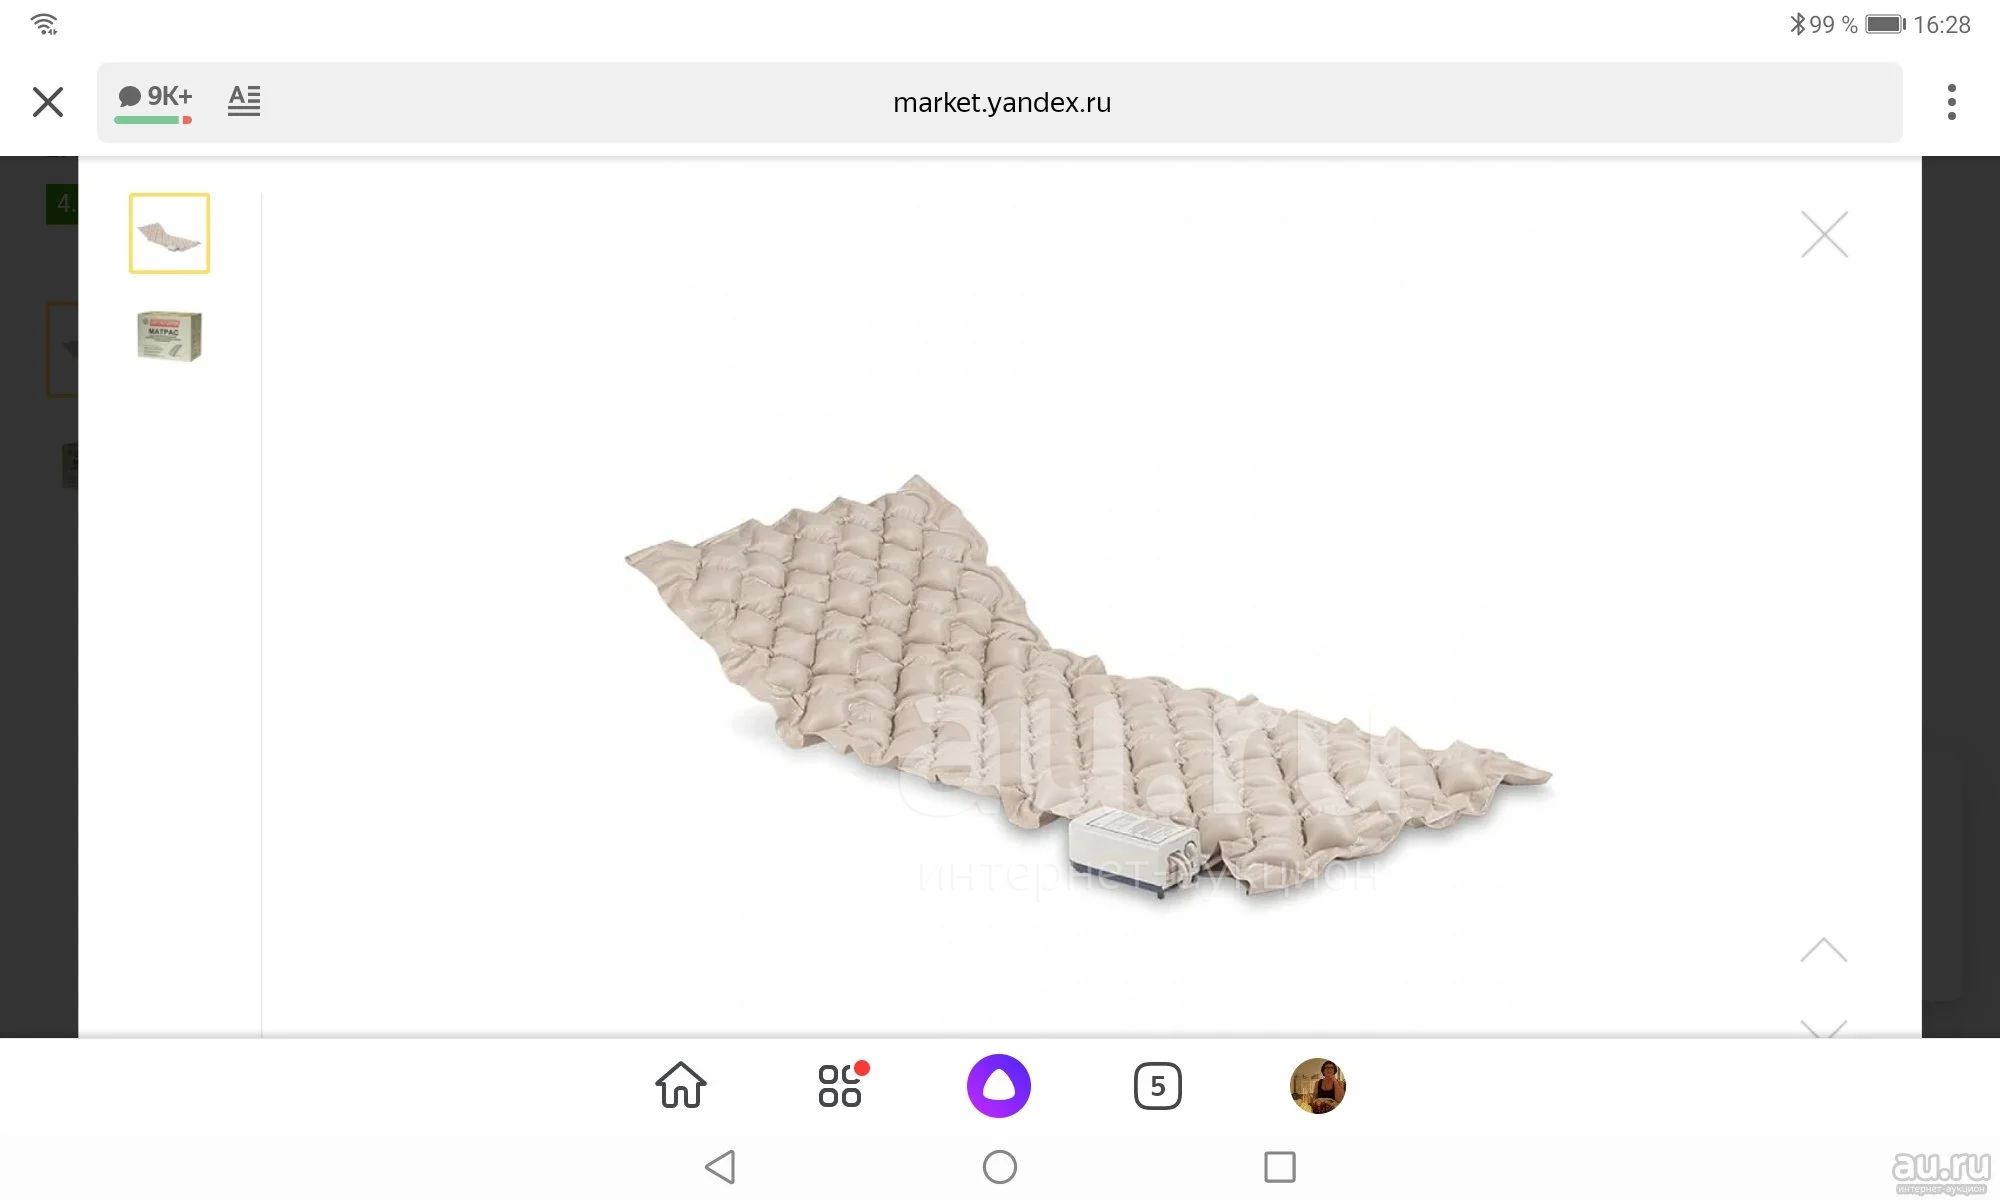The width and height of the screenshot is (2000, 1200).
Task: Go to the browser home icon
Action: (681, 1085)
